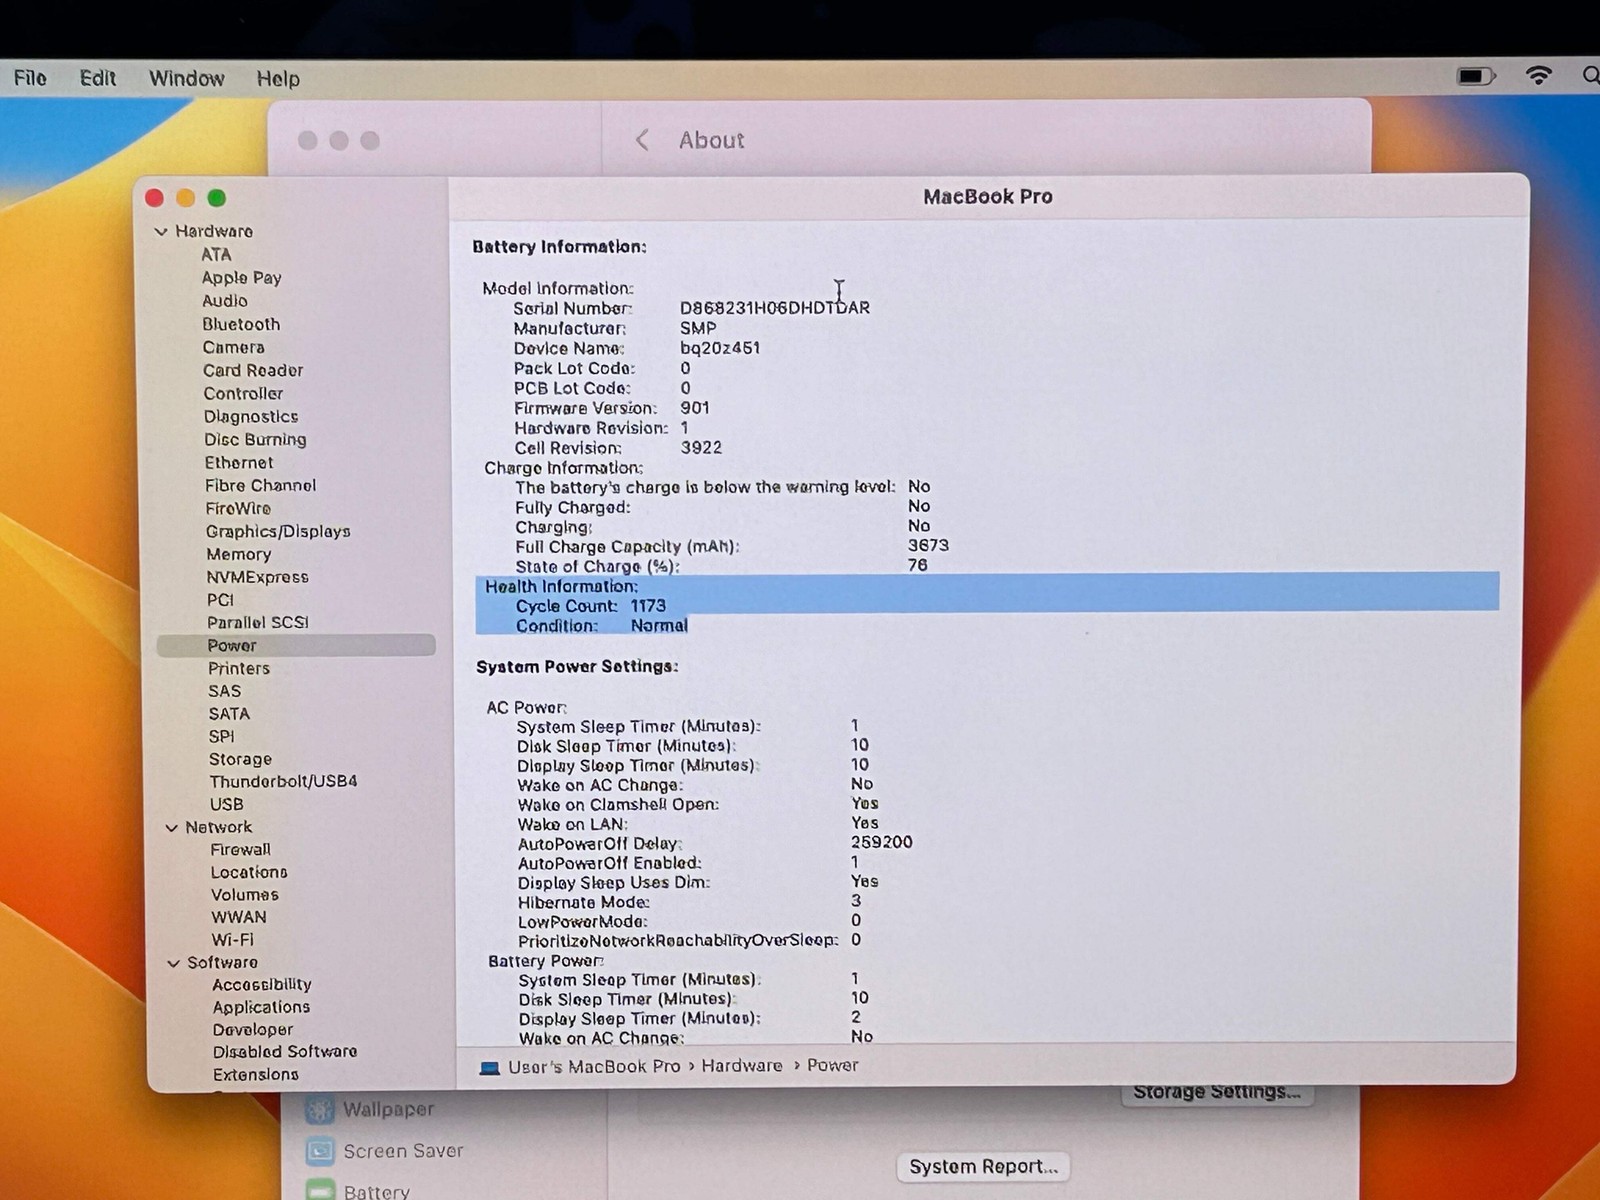Select Card Reader in the sidebar
Screen dimensions: 1600x1200
click(x=253, y=370)
